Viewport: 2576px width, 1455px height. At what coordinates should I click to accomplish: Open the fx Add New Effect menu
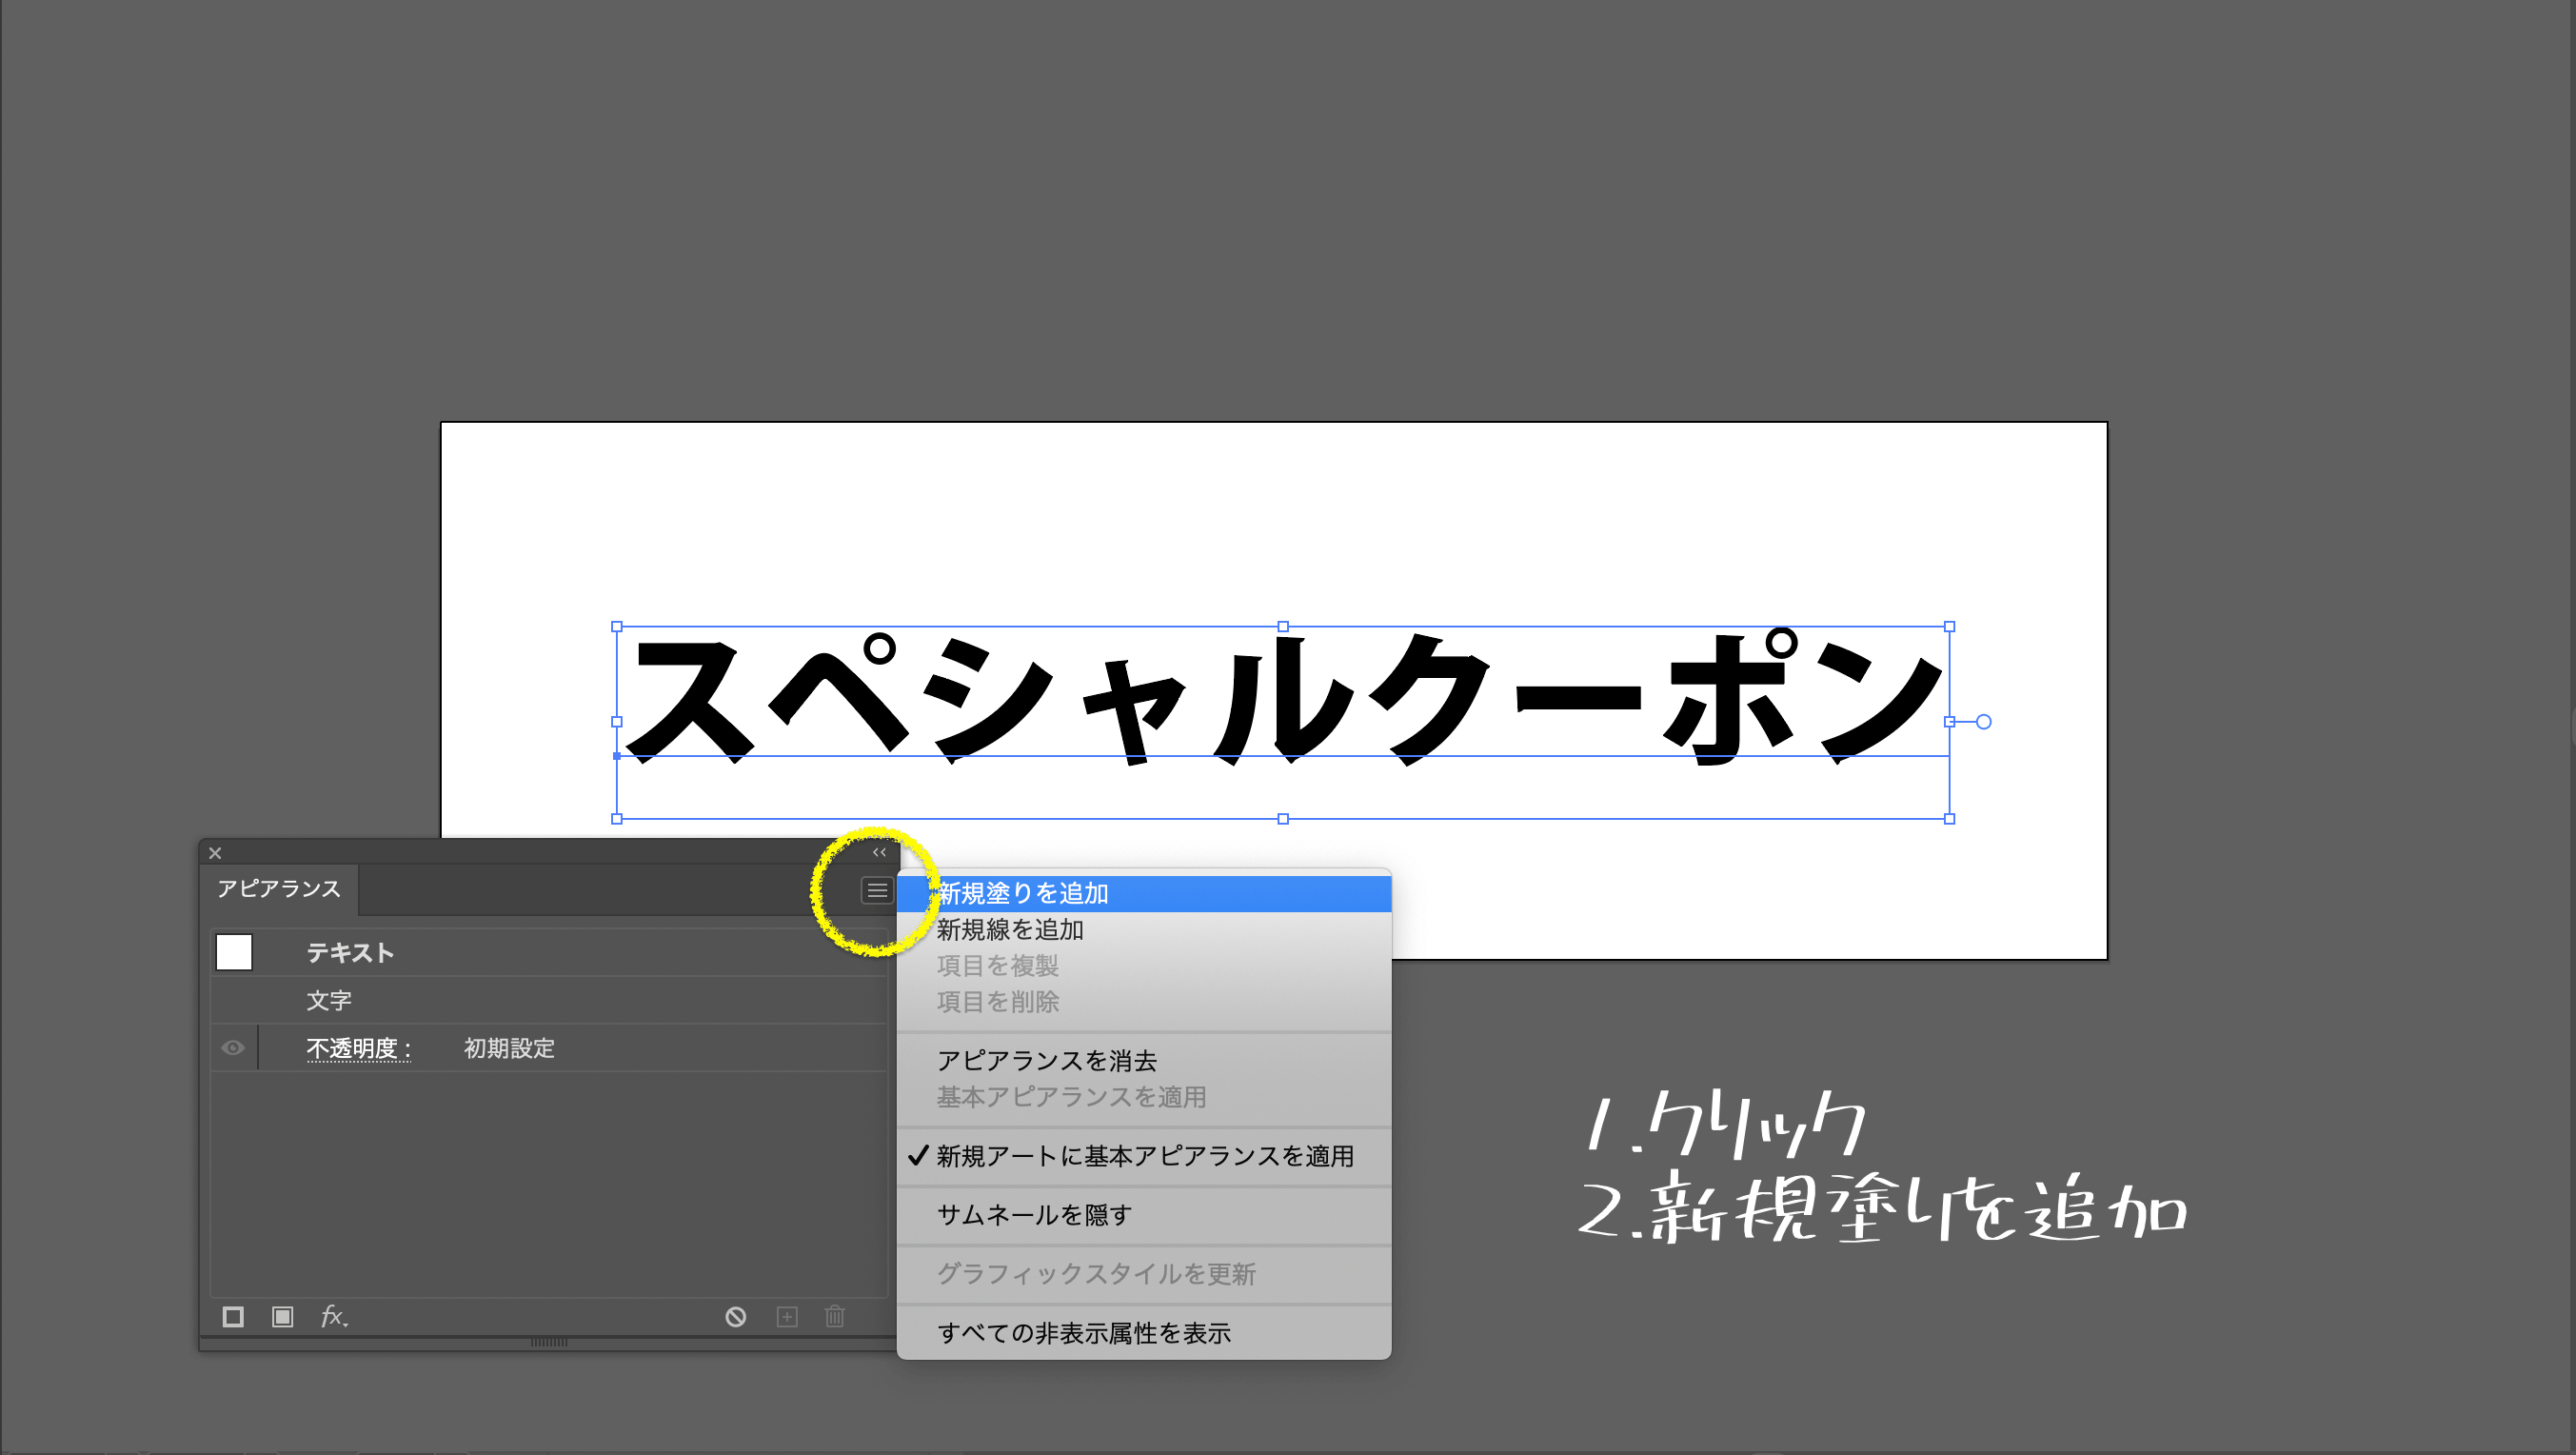pos(334,1317)
